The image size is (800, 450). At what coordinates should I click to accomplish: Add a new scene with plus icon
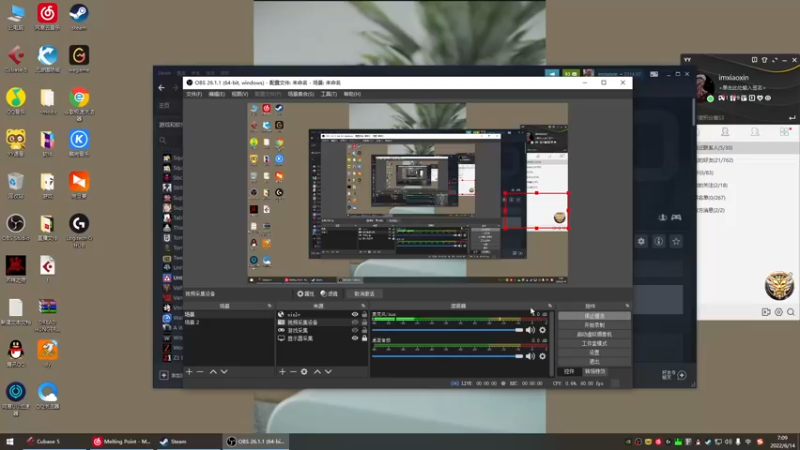pos(189,371)
